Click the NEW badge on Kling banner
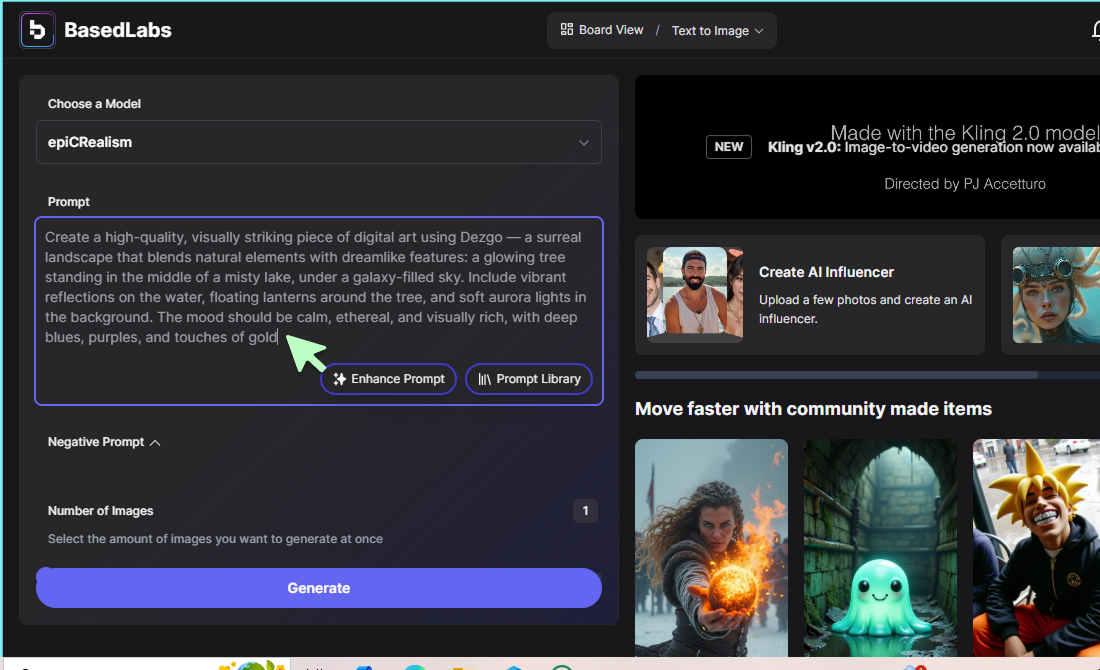This screenshot has width=1100, height=670. coord(729,147)
